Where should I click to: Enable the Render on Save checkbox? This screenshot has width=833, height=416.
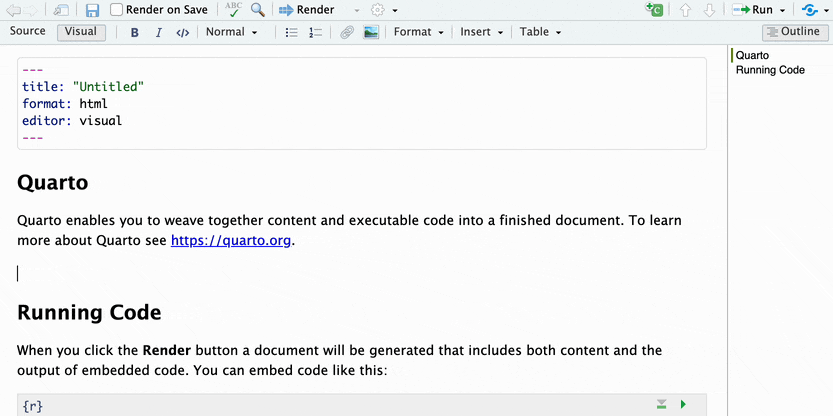point(117,10)
